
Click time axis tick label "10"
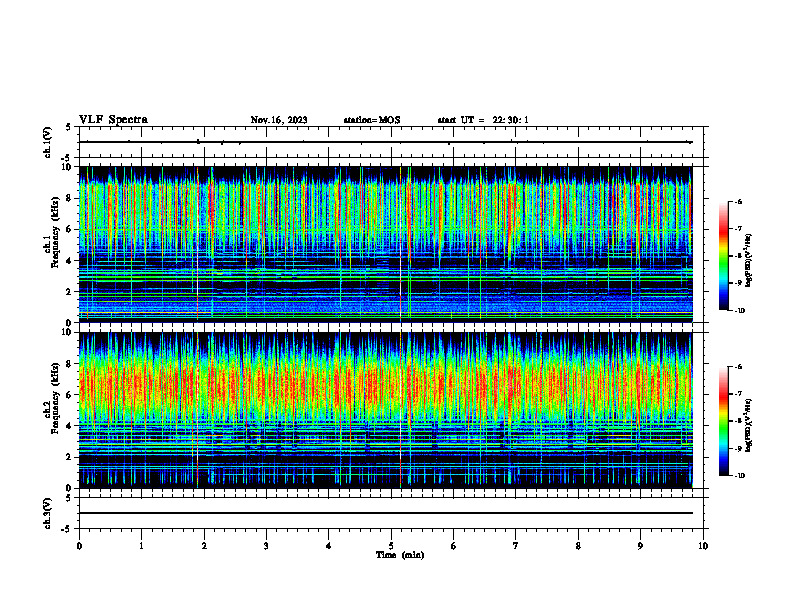point(703,546)
